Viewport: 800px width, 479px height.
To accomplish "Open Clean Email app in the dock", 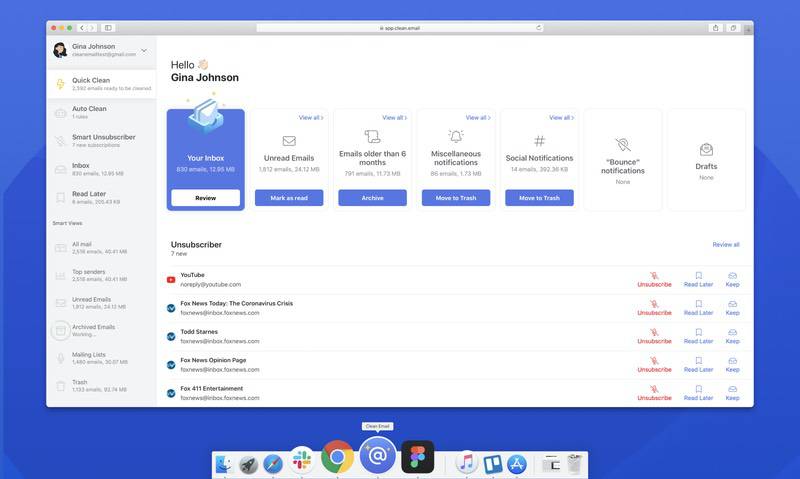I will point(378,455).
